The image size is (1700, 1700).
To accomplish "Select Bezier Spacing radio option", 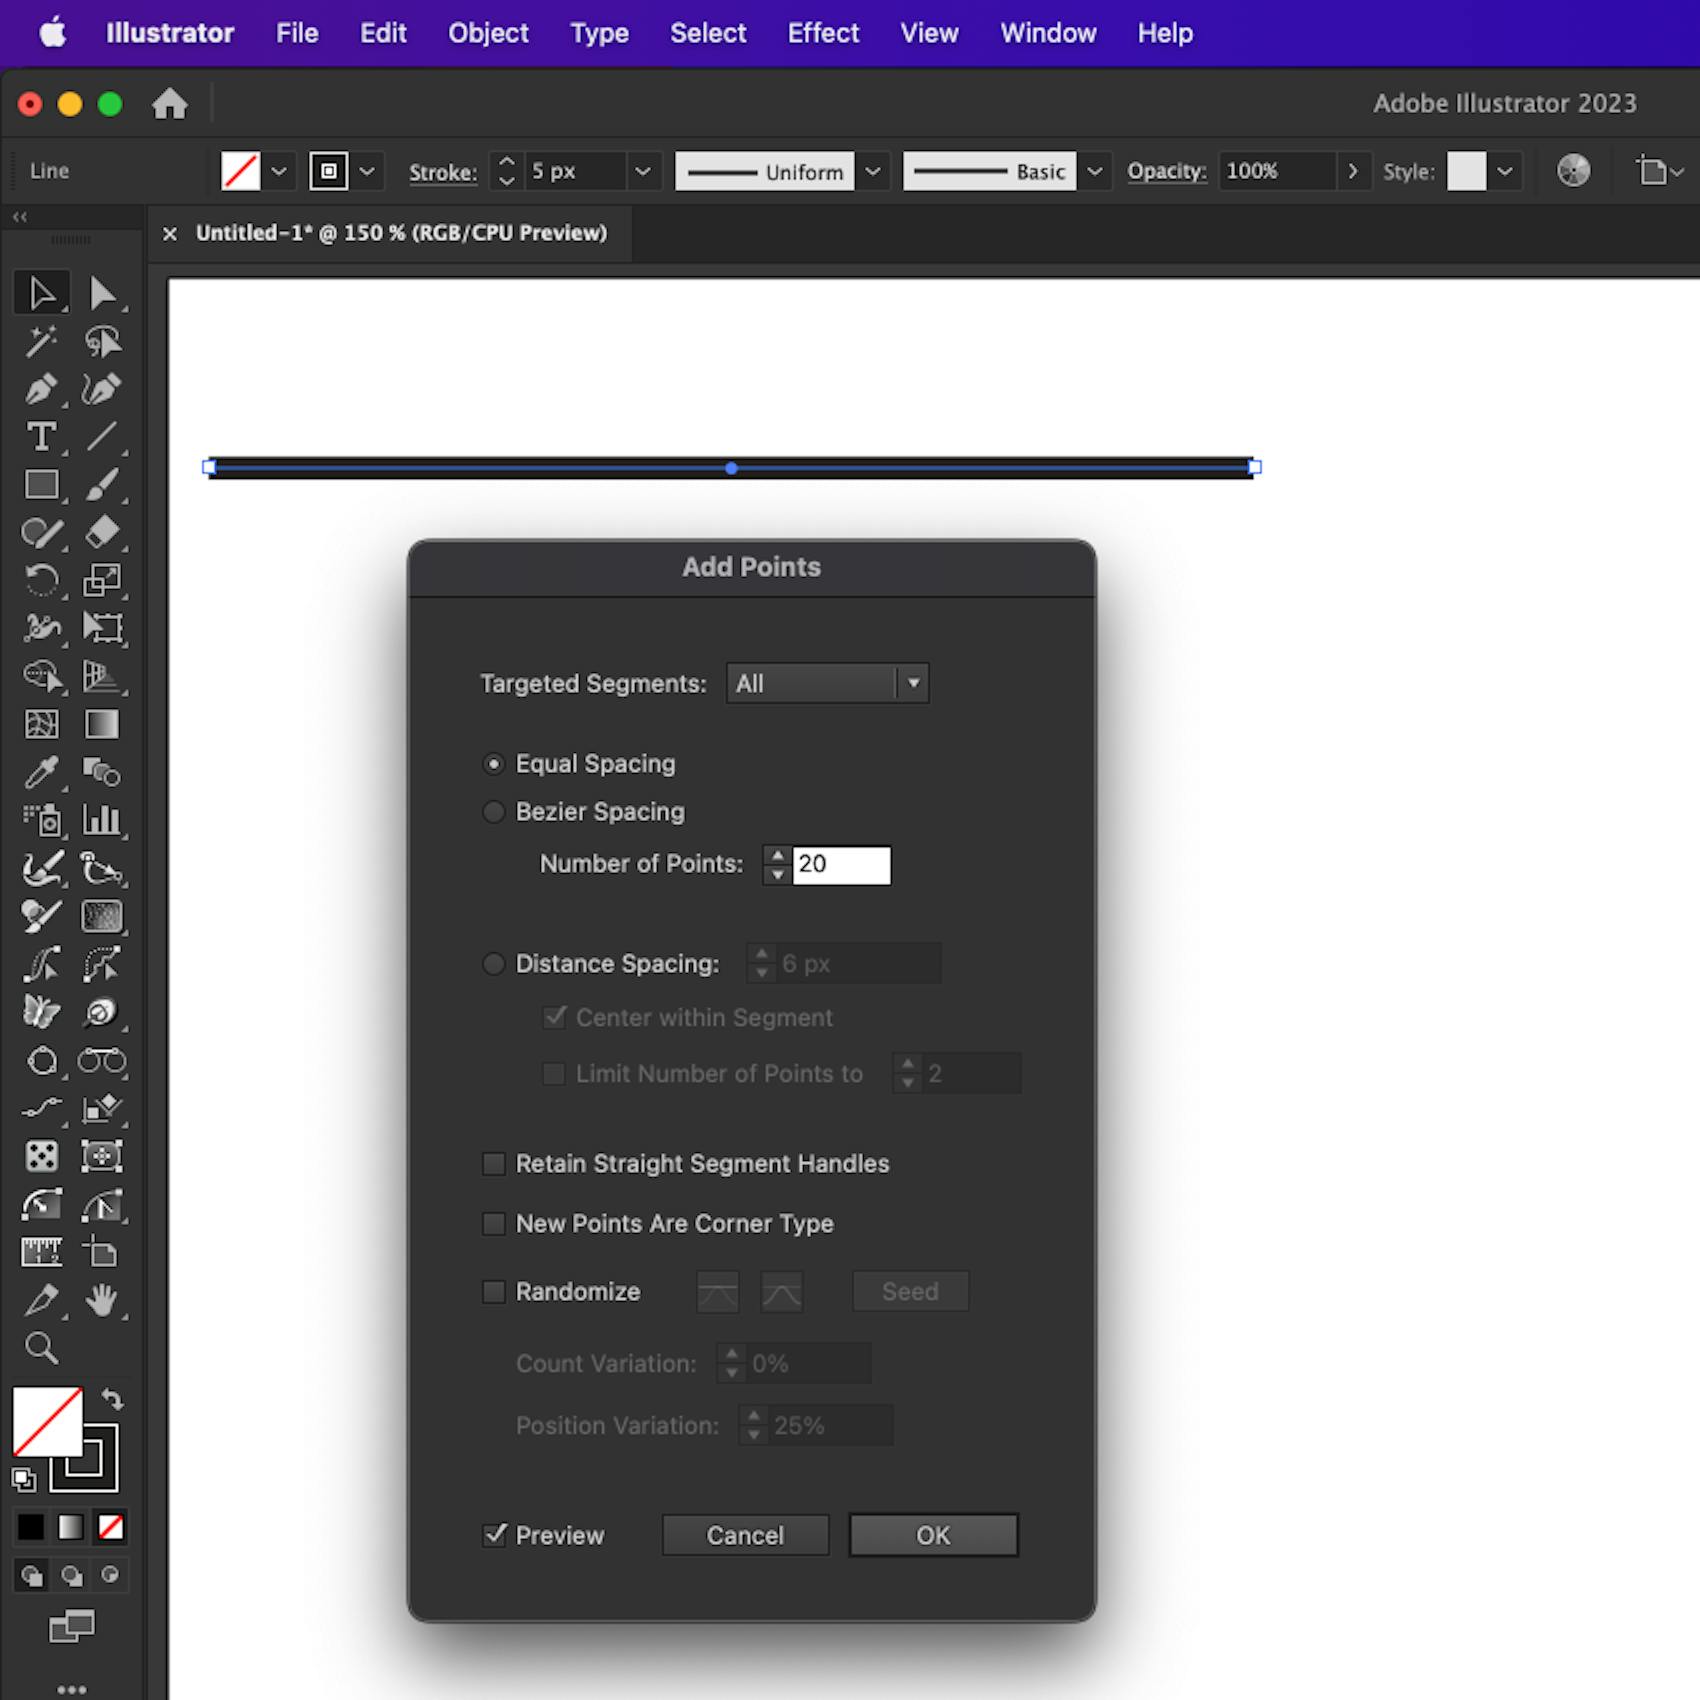I will (494, 812).
